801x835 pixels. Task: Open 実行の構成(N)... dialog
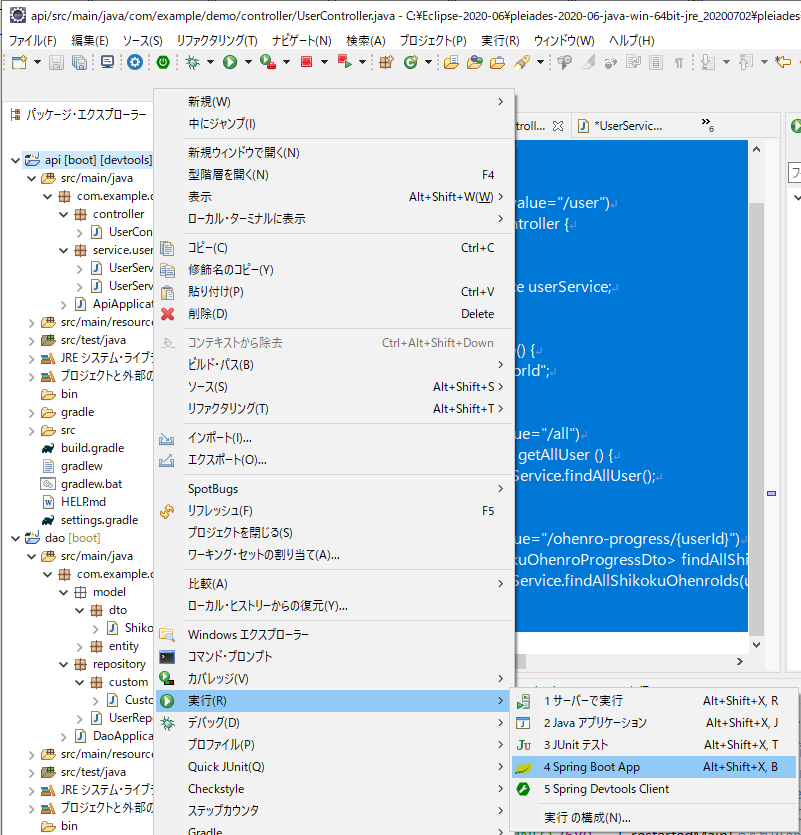(654, 817)
